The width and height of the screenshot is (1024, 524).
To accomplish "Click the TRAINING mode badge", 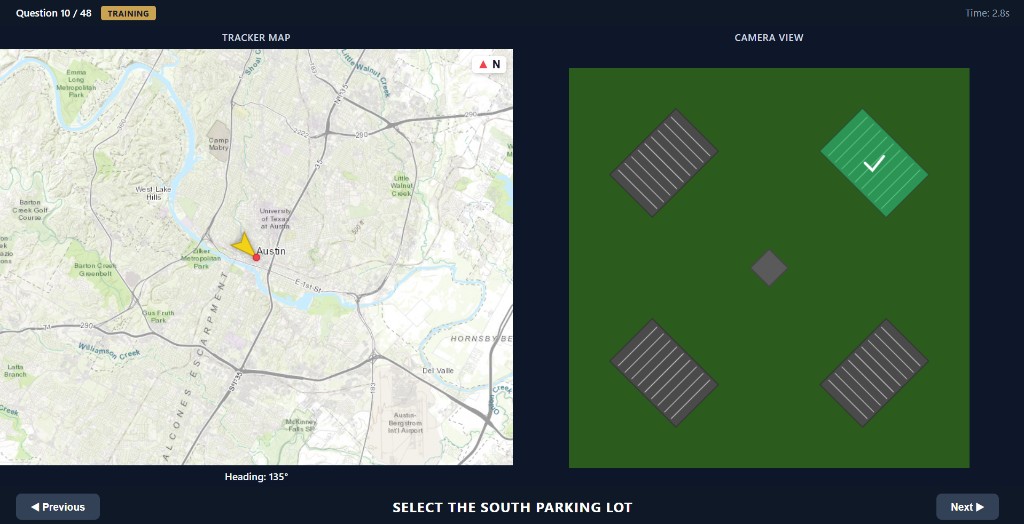I will coord(128,14).
